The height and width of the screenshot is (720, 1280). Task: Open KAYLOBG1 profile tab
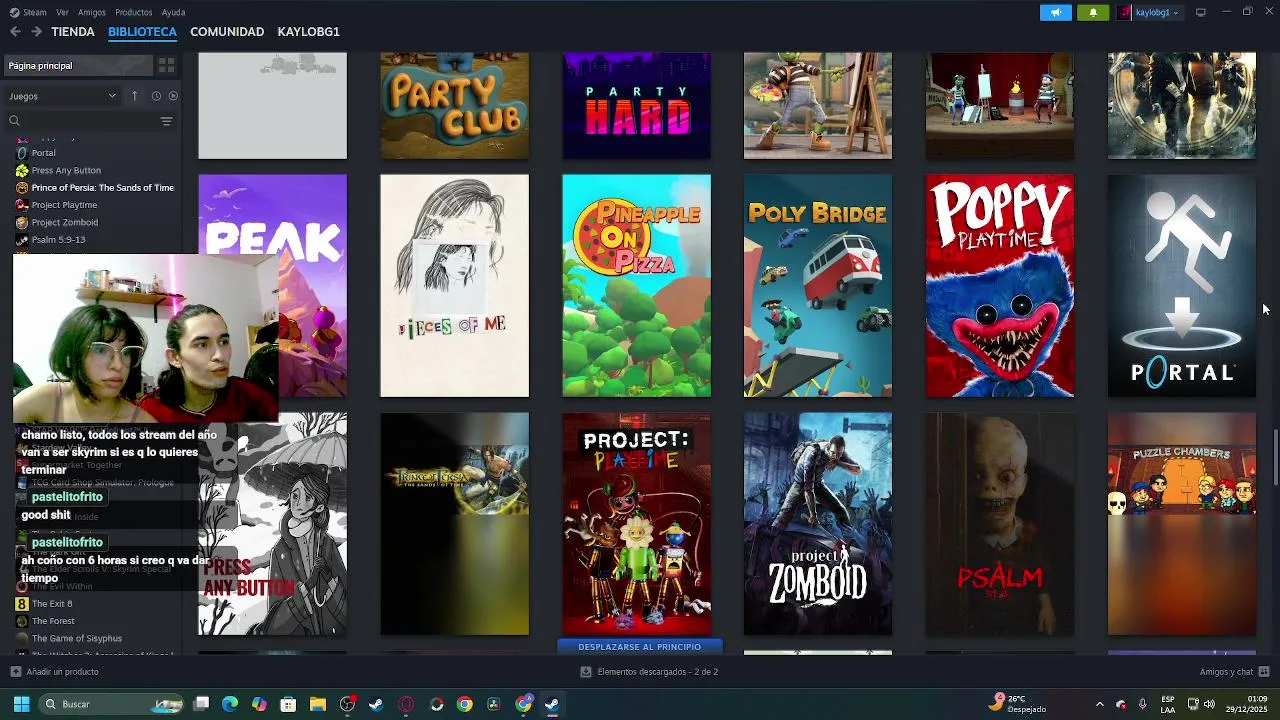[x=308, y=32]
